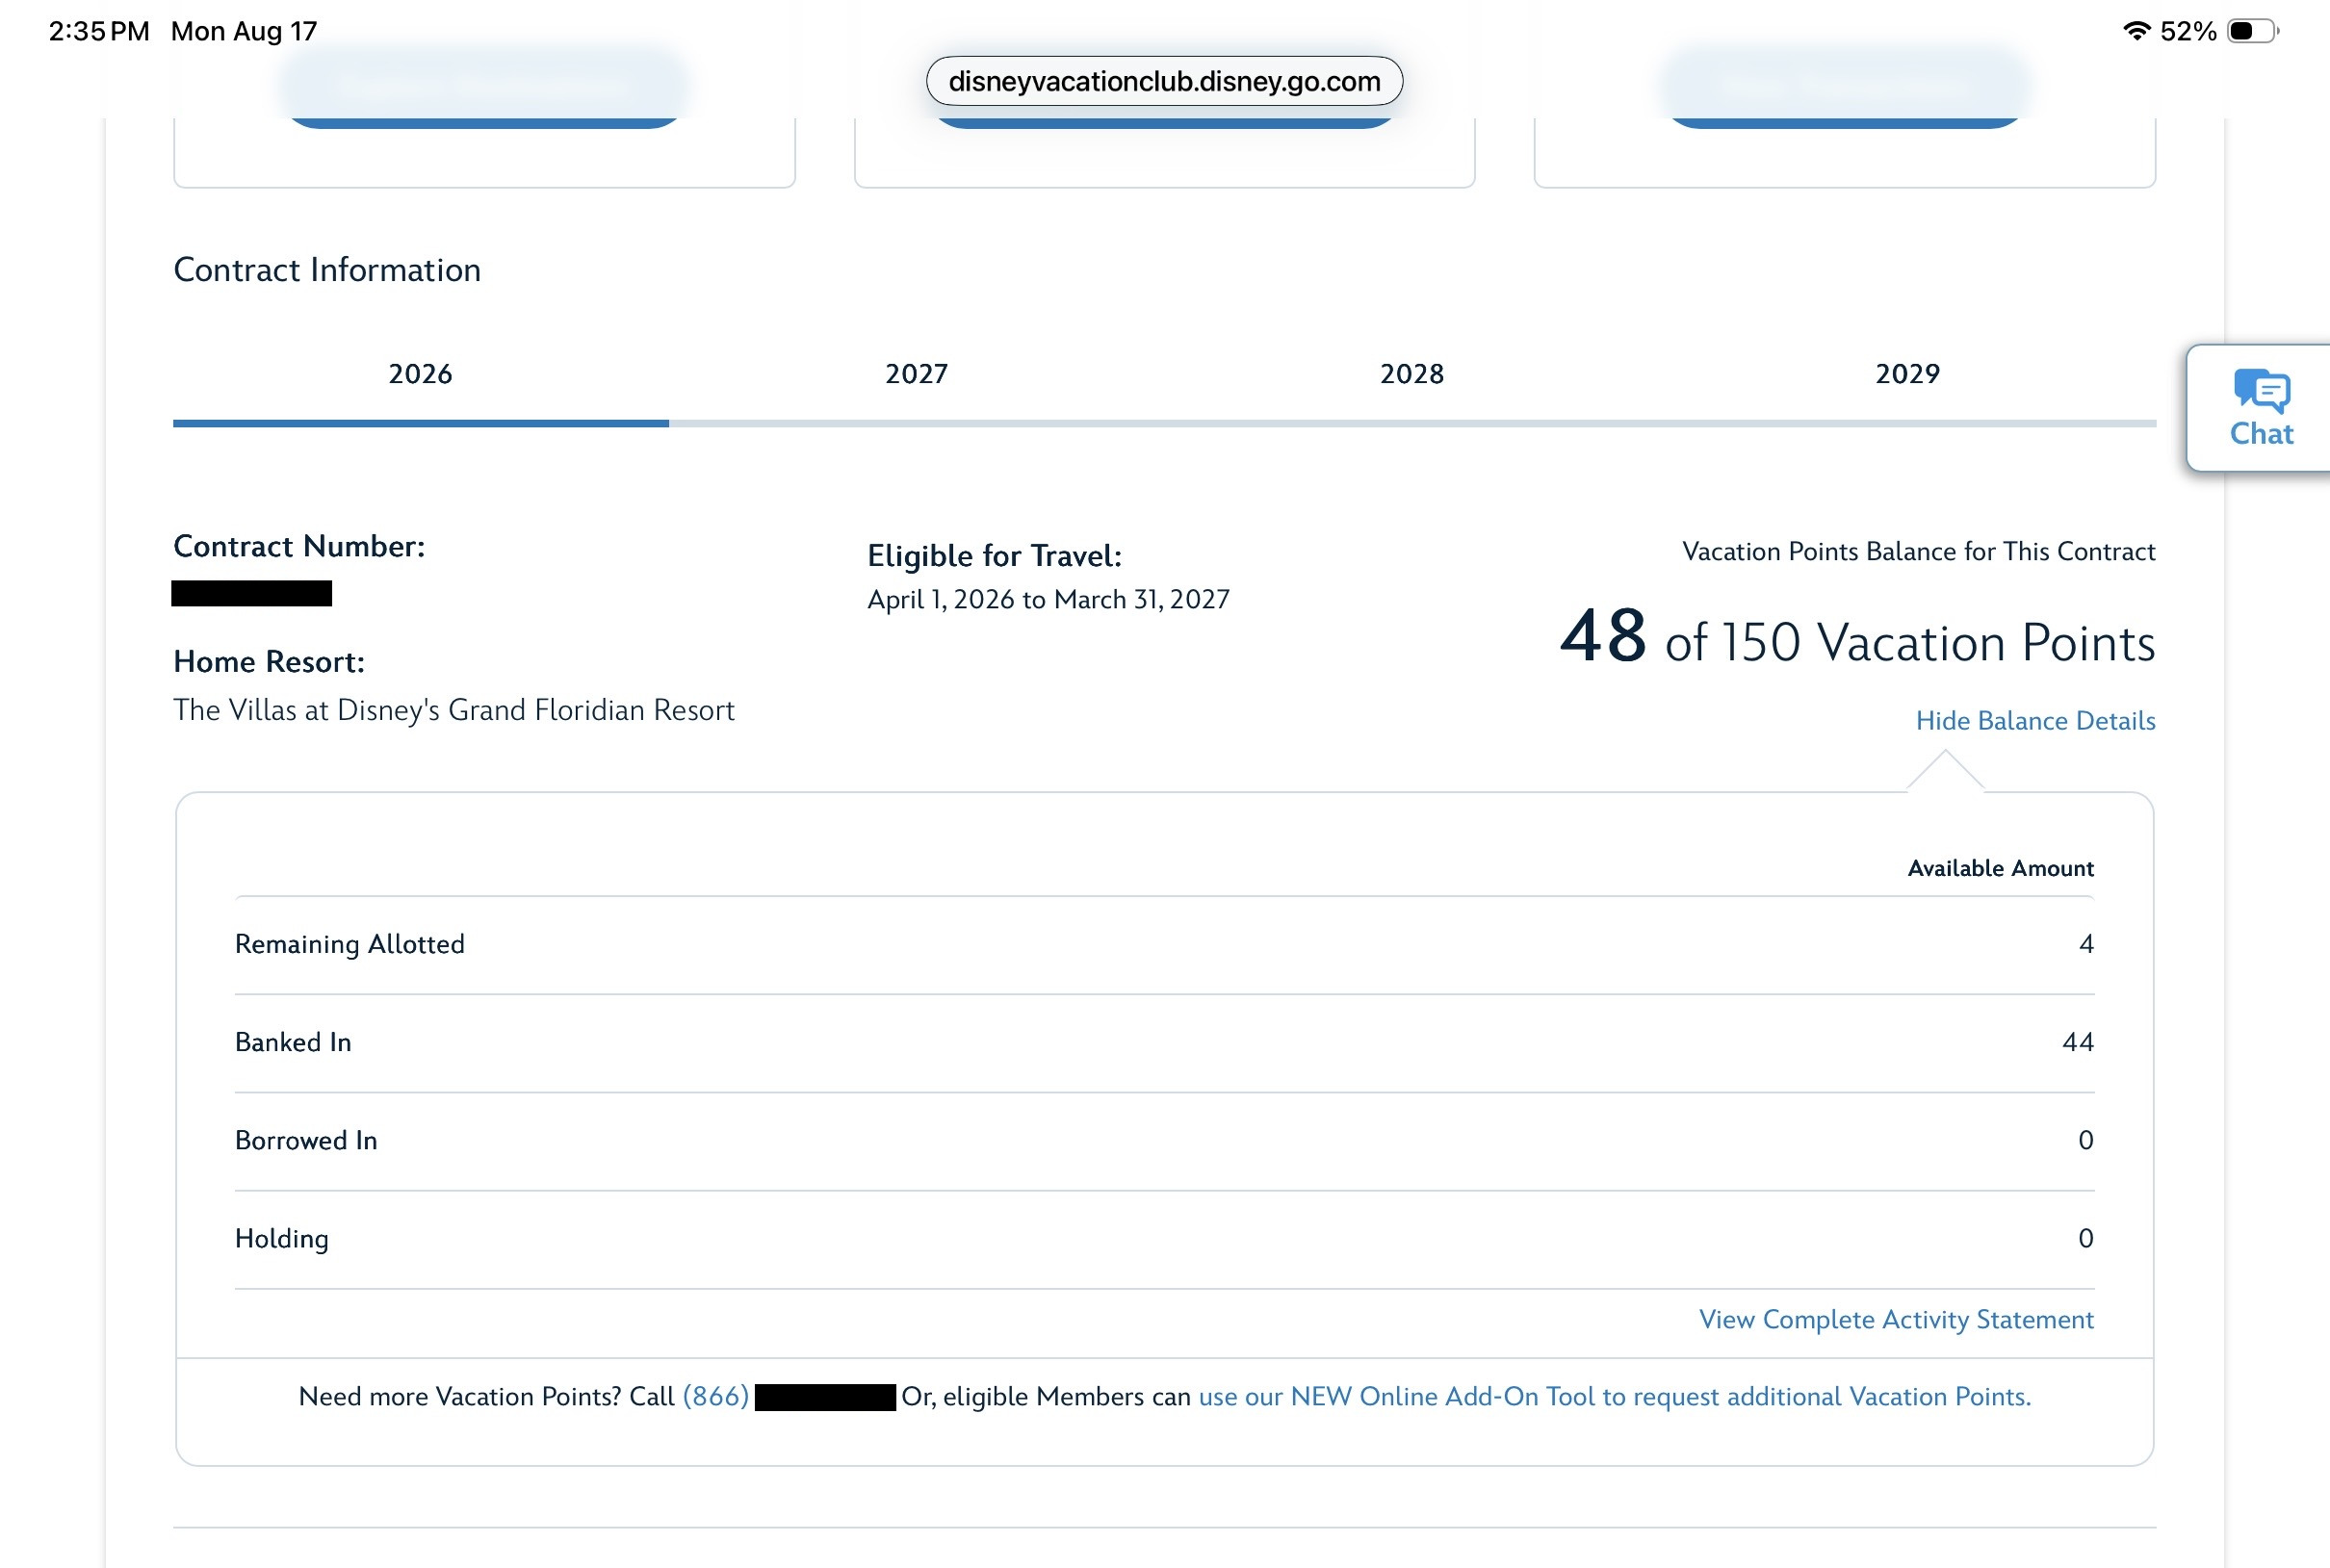Click the Need more Vacation Points text
The height and width of the screenshot is (1568, 2330).
[x=460, y=1397]
